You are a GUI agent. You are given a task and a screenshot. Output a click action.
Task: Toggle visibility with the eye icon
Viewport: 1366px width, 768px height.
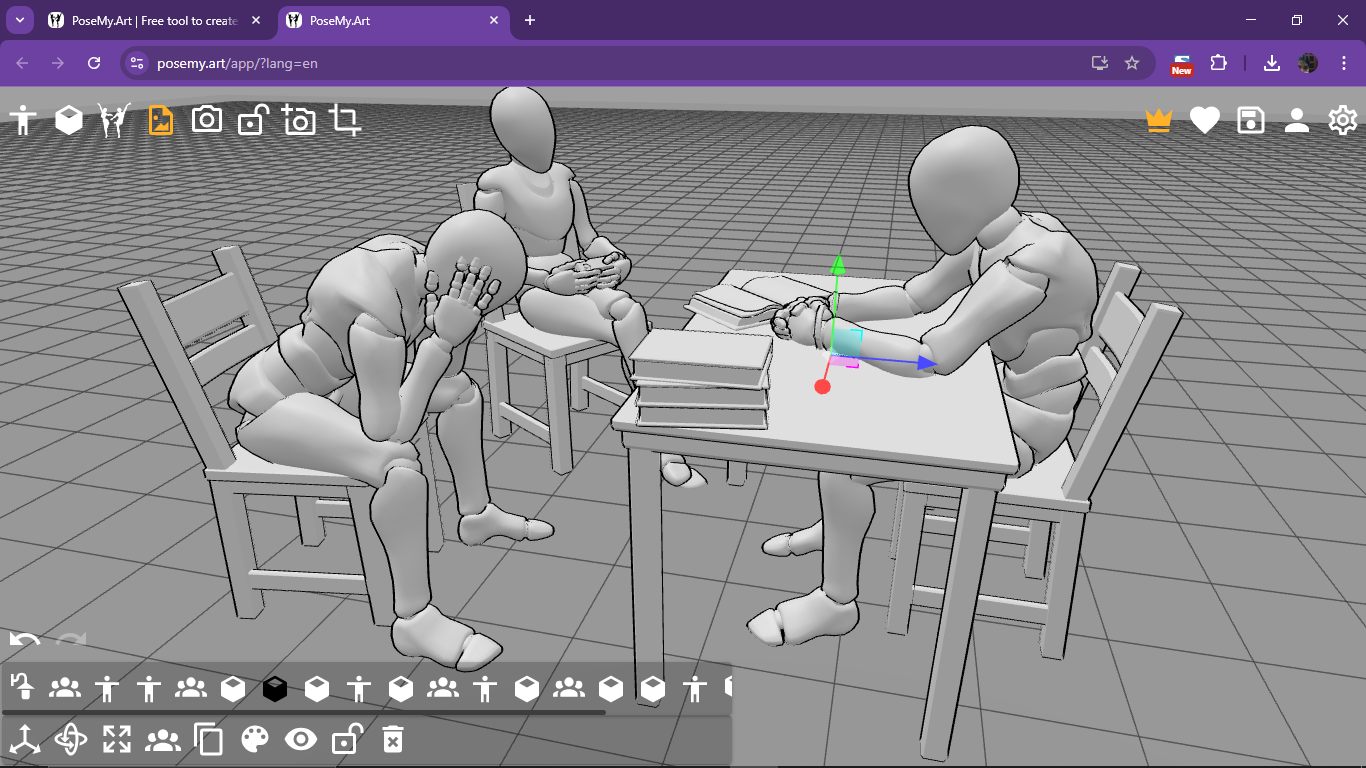tap(301, 740)
